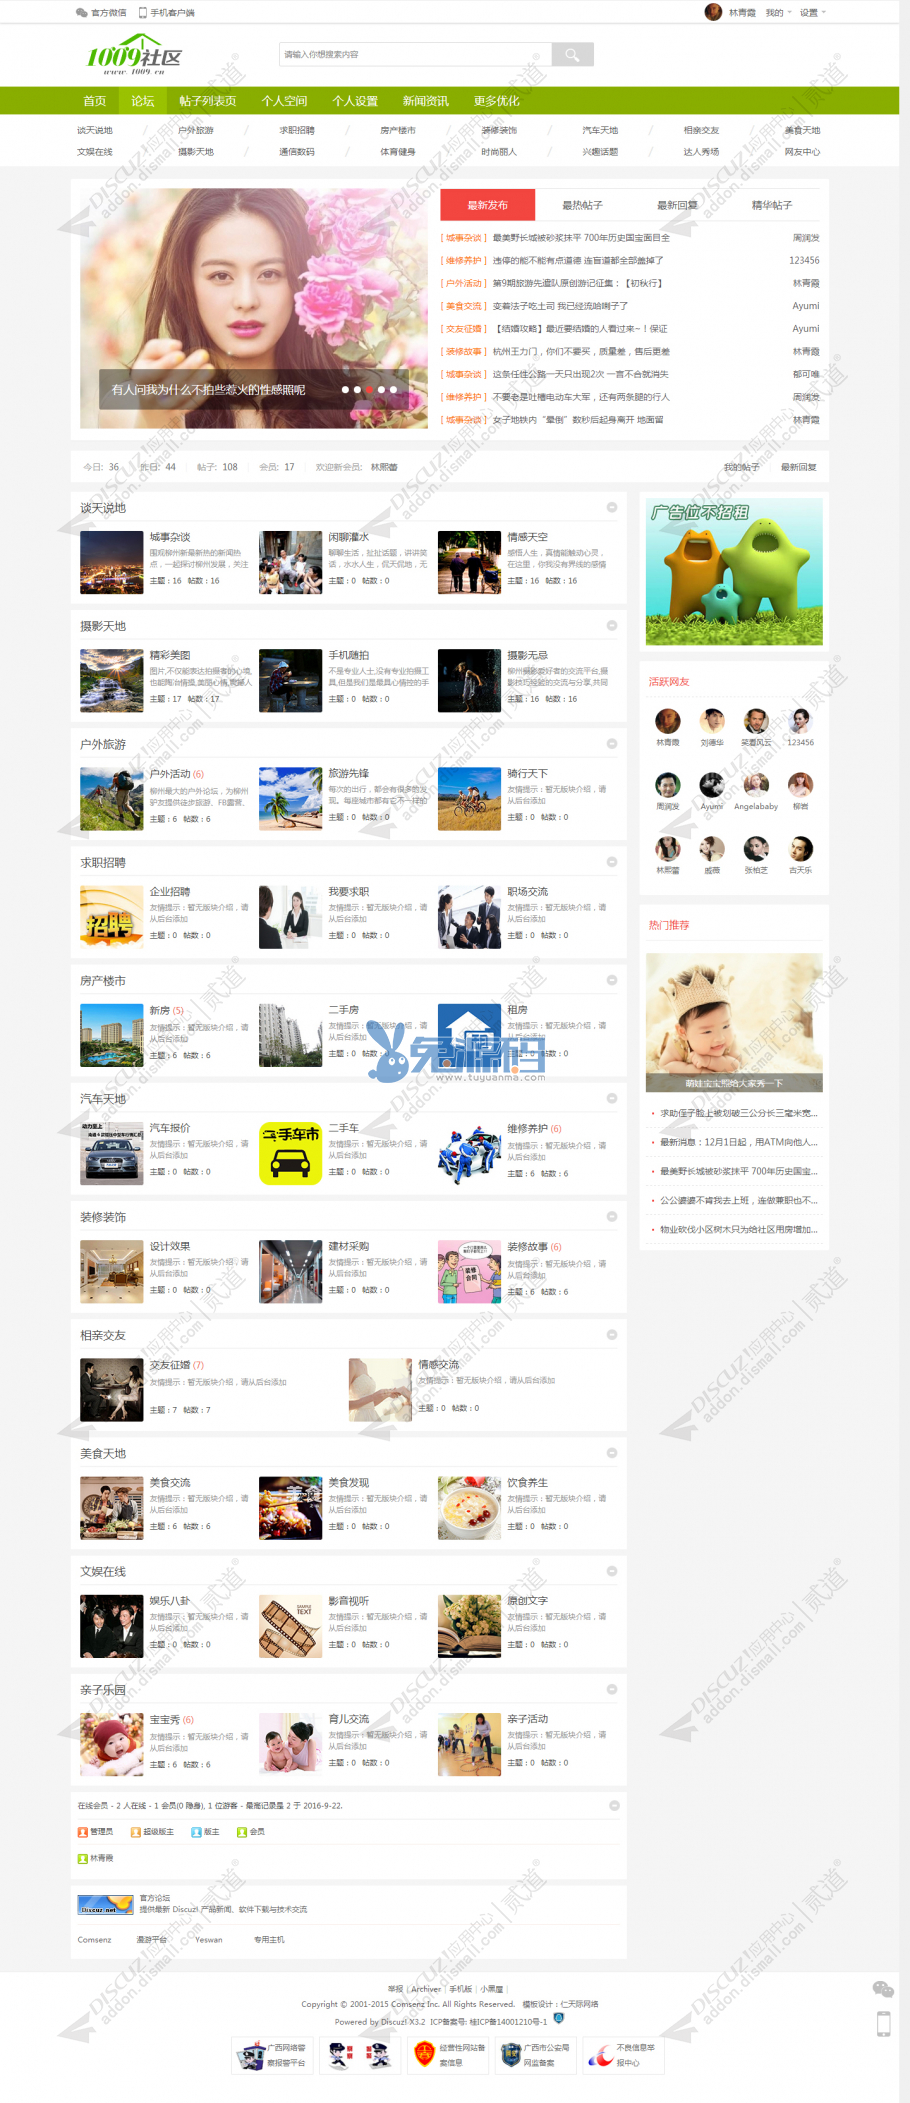Image resolution: width=910 pixels, height=2103 pixels.
Task: Click the 超级版主 role legend icon
Action: coord(136,1832)
